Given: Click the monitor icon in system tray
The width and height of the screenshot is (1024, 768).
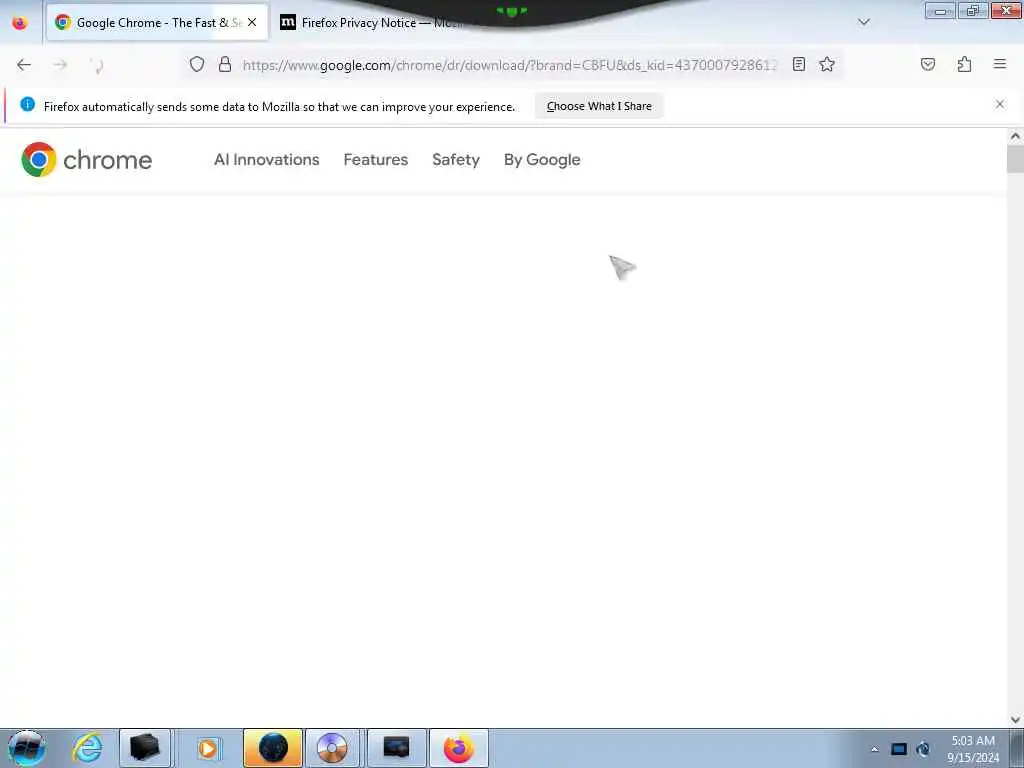Looking at the screenshot, I should [x=899, y=749].
